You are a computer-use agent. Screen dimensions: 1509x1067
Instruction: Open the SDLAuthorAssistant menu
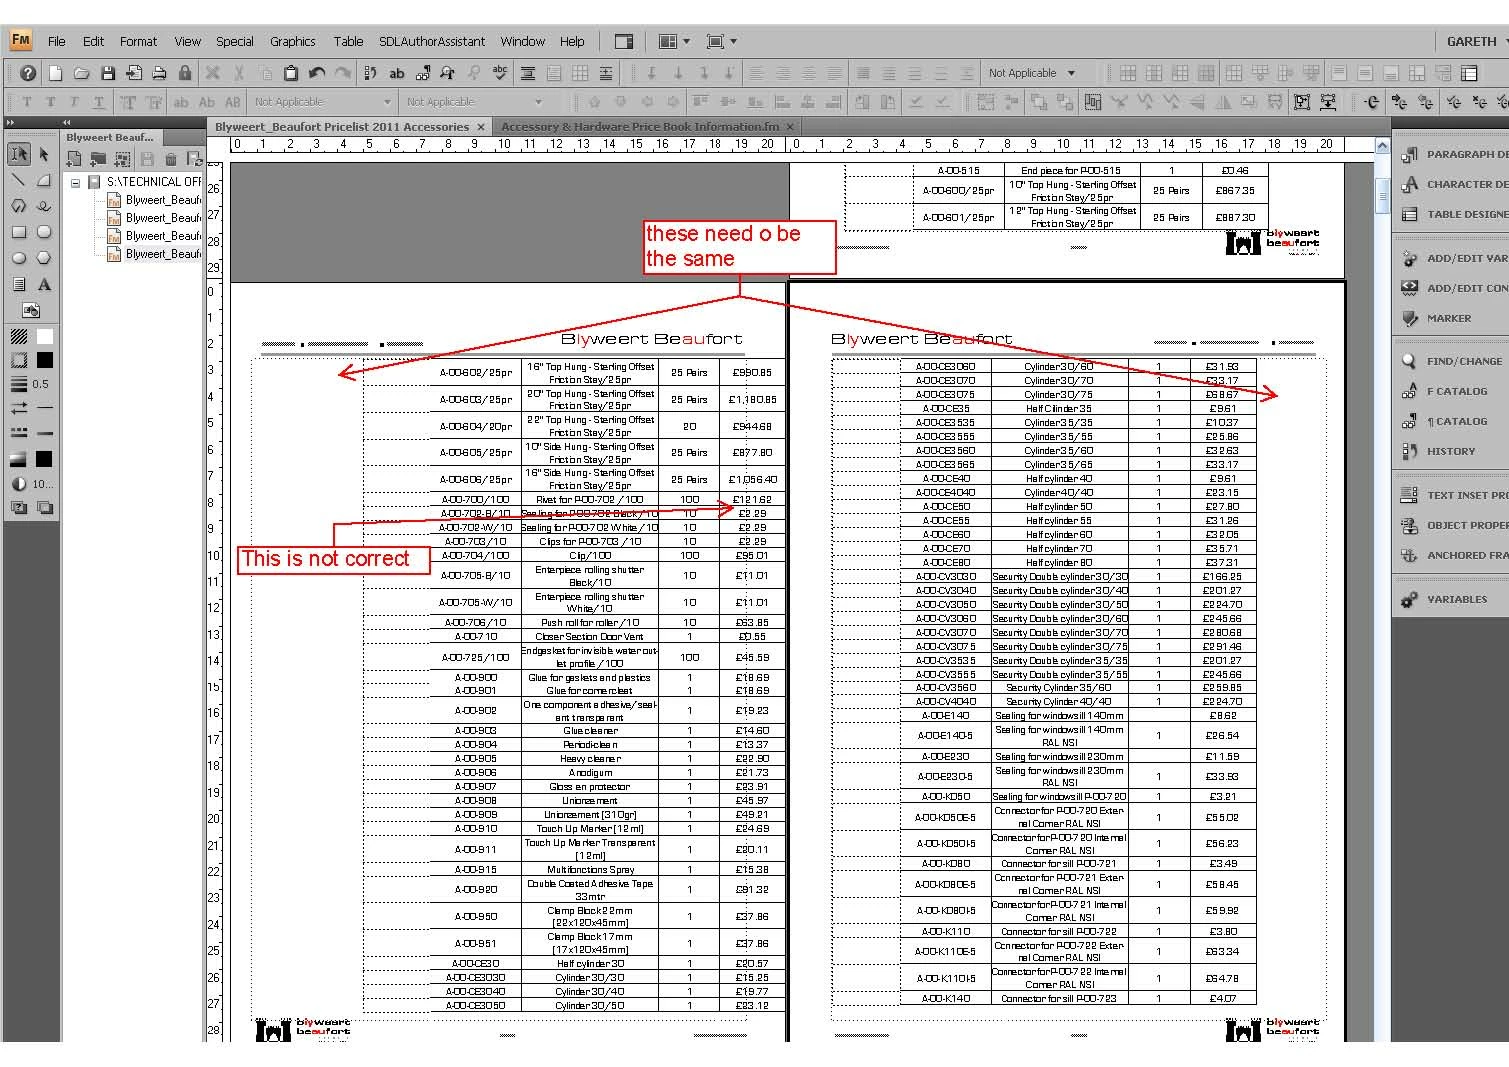coord(431,41)
